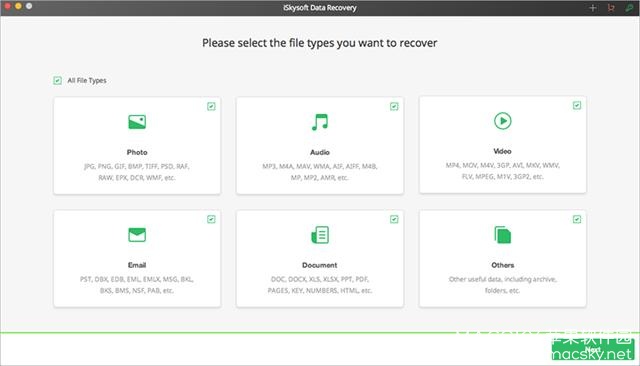
Task: Click the "iSkysoft Data Recovery" window title
Action: coord(320,8)
